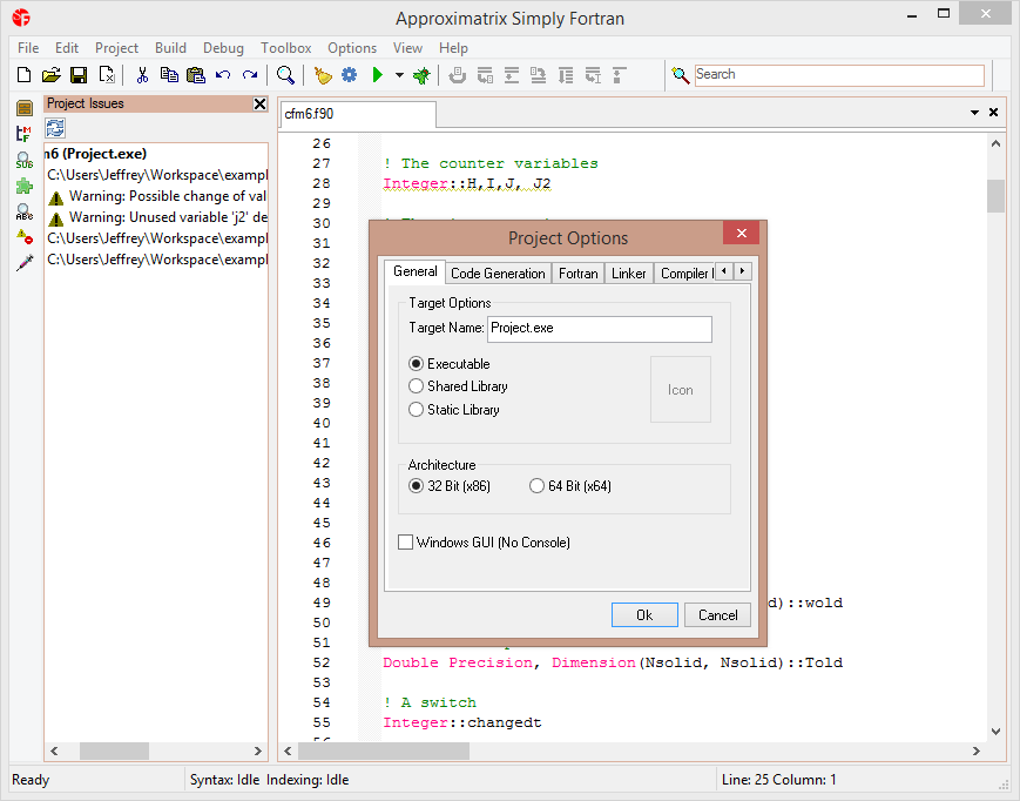Open the Project Outline panel icon in sidebar
1020x801 pixels.
click(25, 108)
